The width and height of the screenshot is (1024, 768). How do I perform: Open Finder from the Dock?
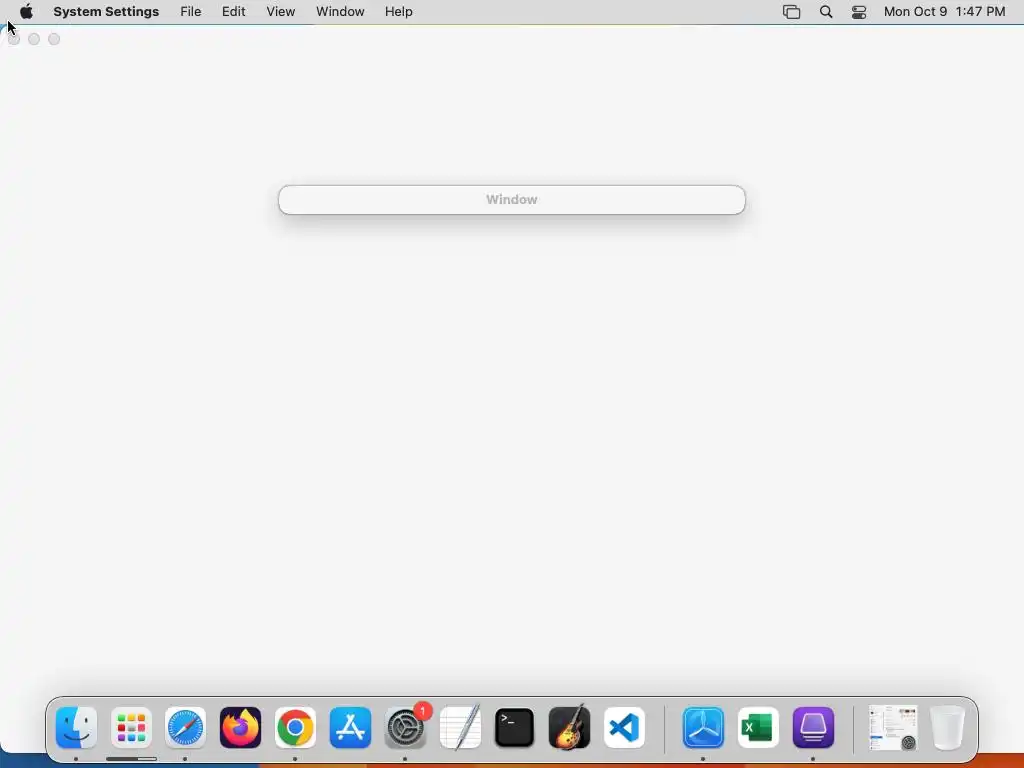point(76,728)
